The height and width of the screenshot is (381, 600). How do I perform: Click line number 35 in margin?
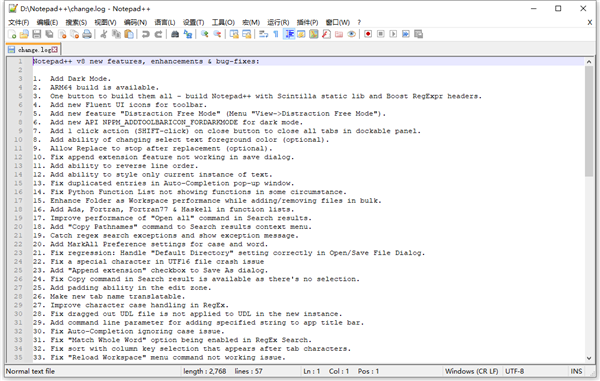point(18,358)
